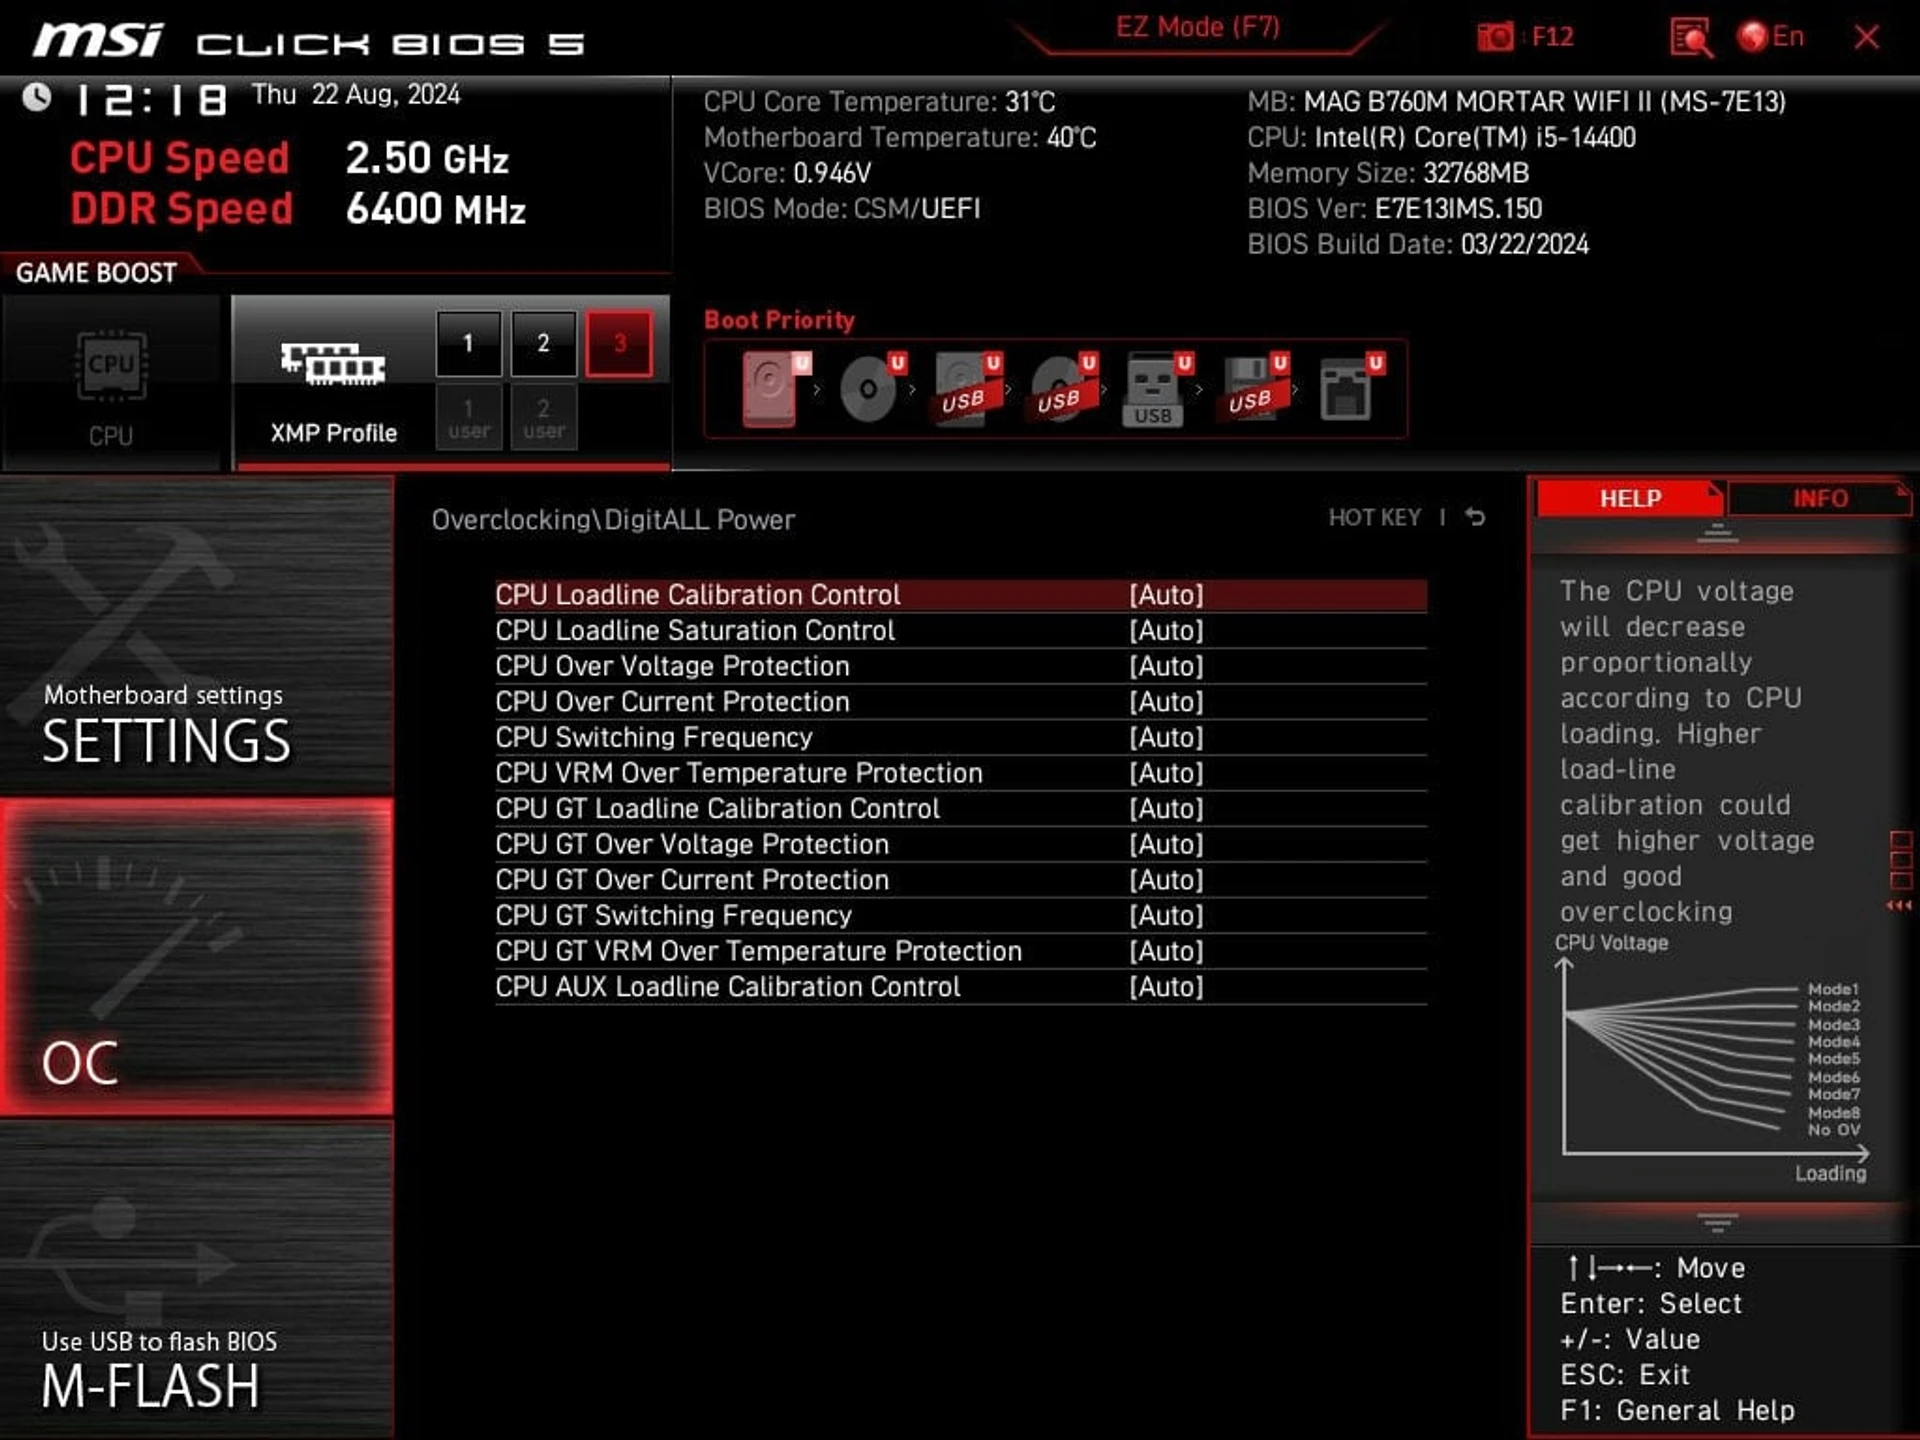Click the side panel arrows at right edge
The image size is (1920, 1440).
pyautogui.click(x=1899, y=906)
